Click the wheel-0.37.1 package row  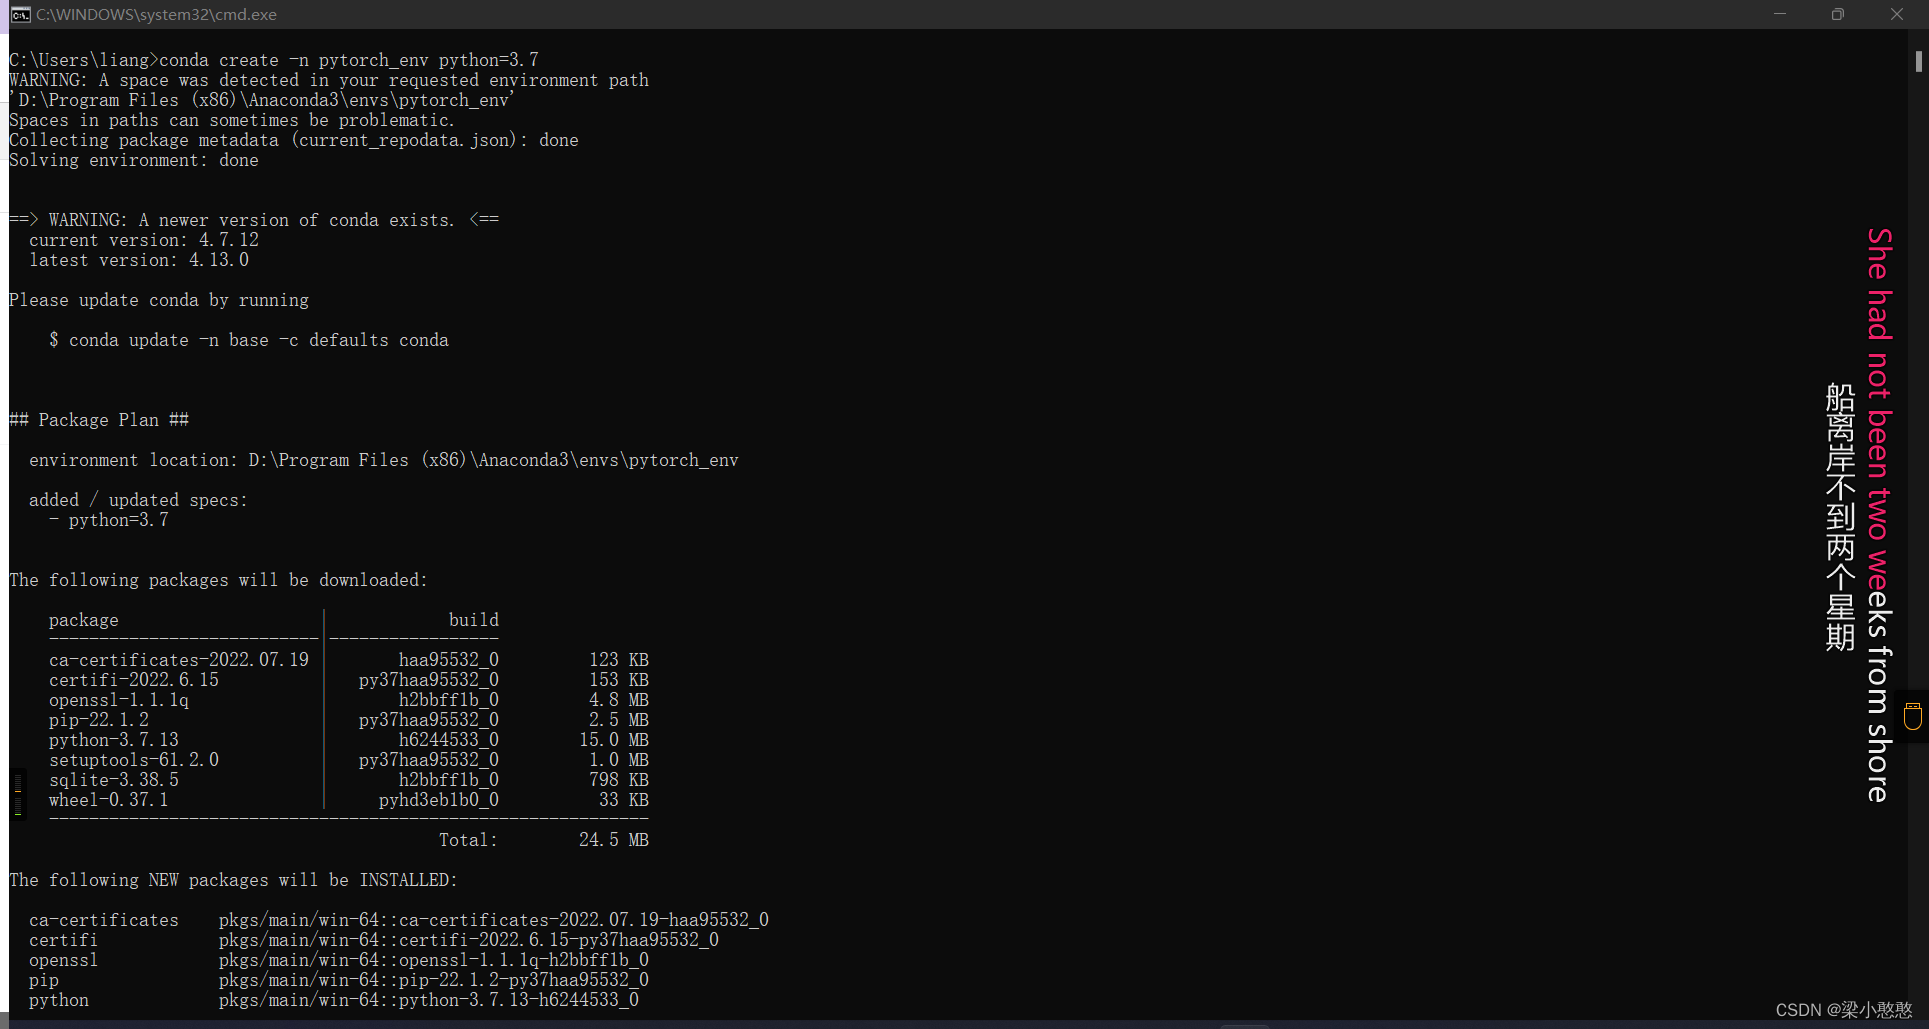pyautogui.click(x=109, y=800)
